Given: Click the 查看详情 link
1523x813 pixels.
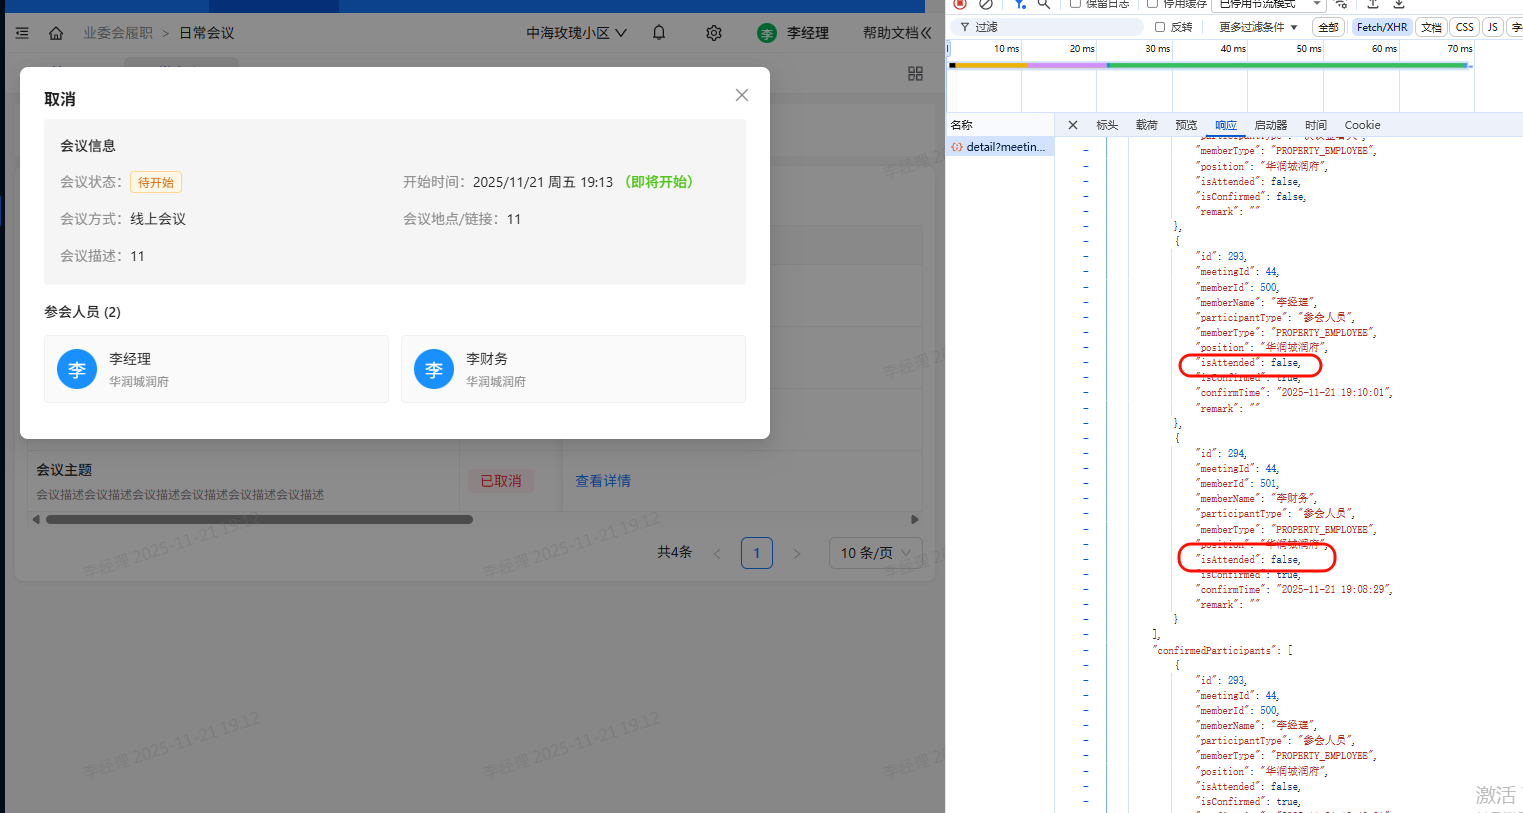Looking at the screenshot, I should 602,481.
